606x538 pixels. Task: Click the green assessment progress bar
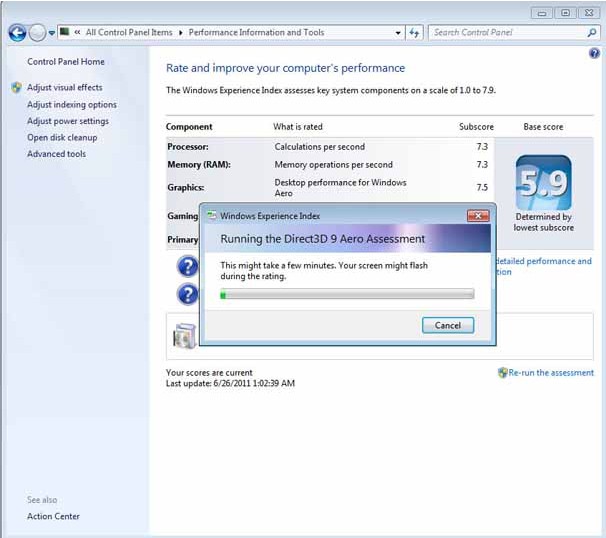(x=346, y=295)
